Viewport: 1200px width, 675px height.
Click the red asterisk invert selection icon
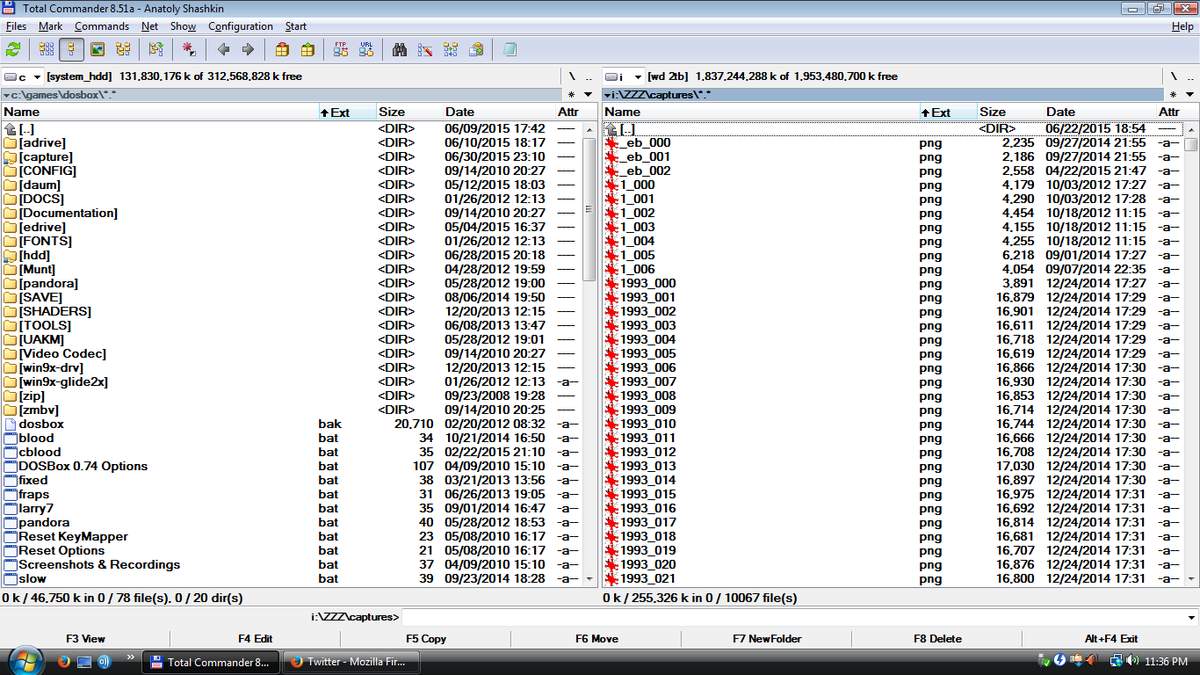(189, 49)
